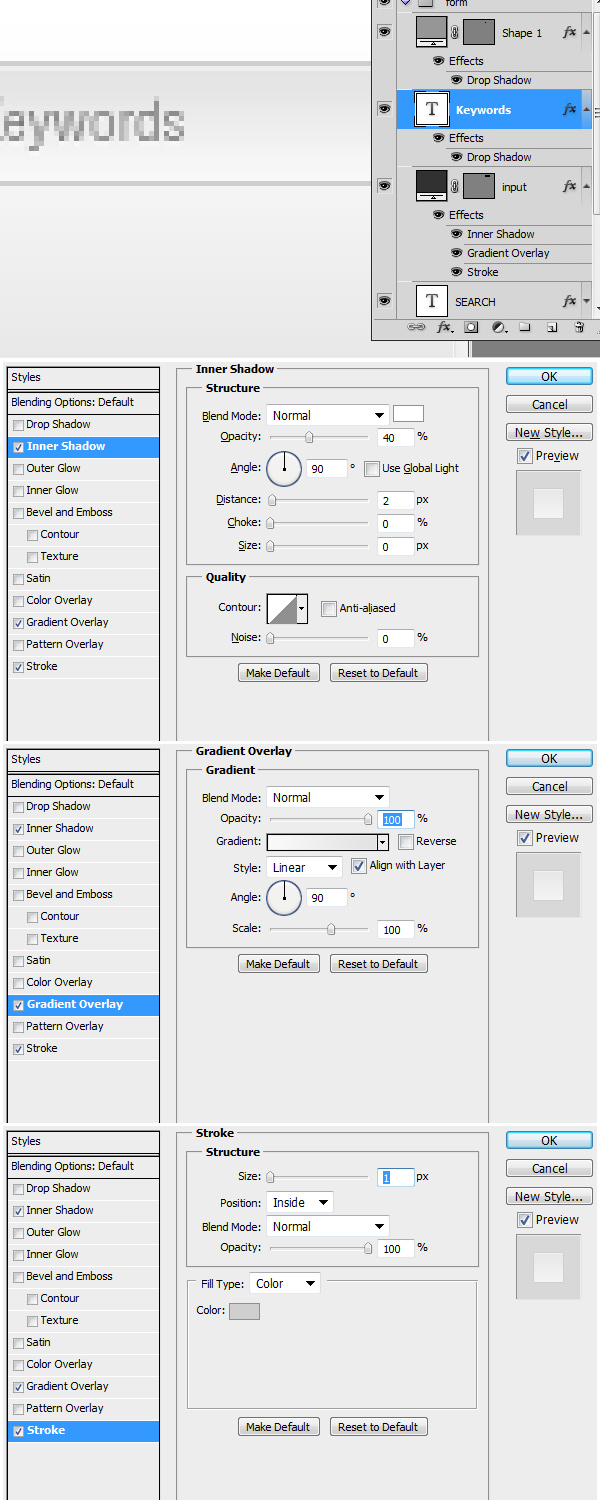
Task: Check the Reverse gradient checkbox
Action: (x=406, y=842)
